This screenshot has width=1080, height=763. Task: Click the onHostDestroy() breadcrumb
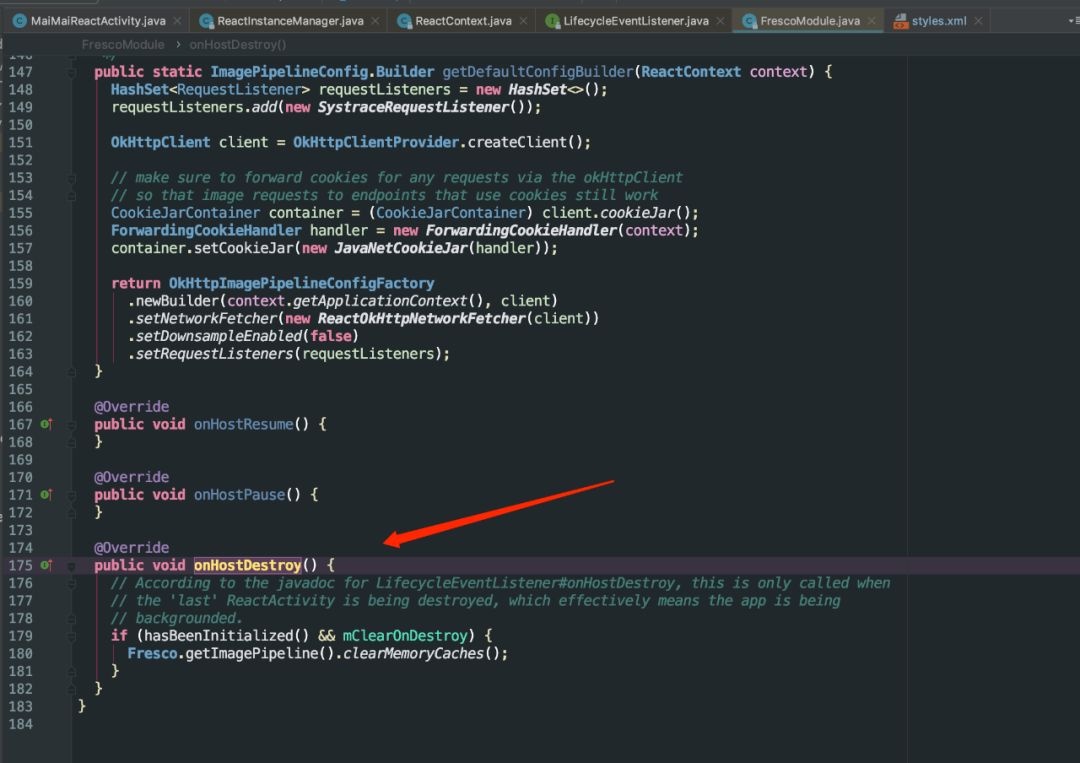click(x=238, y=45)
